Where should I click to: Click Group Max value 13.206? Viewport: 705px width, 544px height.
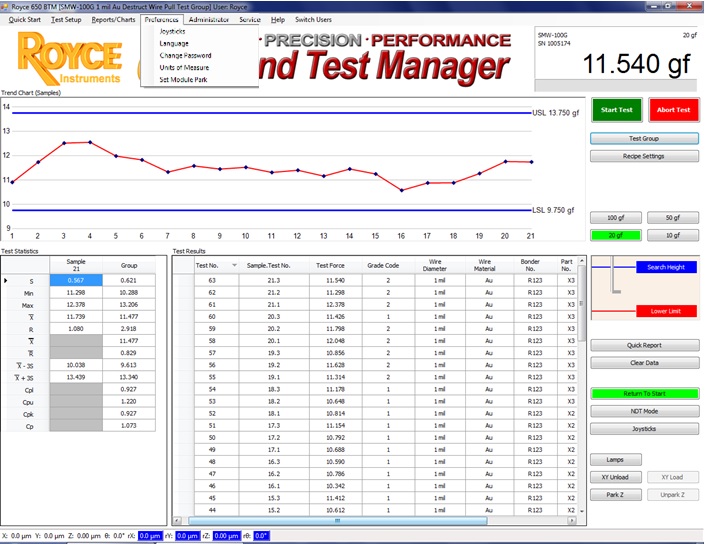point(129,304)
